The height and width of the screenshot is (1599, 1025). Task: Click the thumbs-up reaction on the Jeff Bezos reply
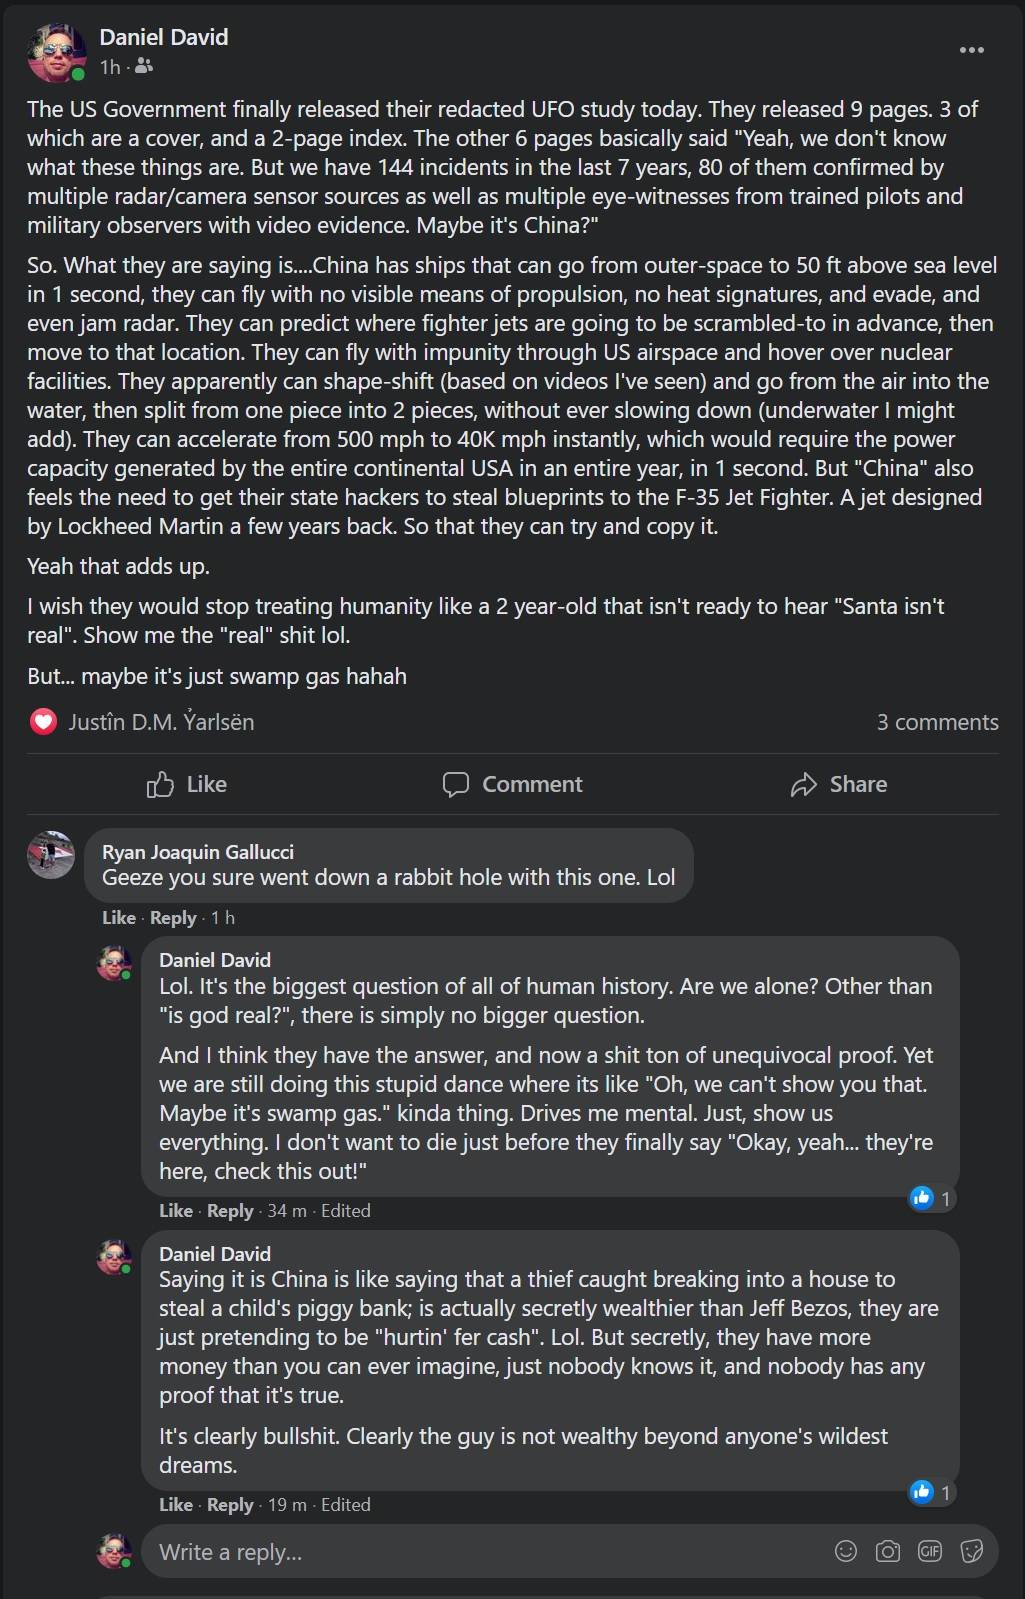coord(922,1491)
